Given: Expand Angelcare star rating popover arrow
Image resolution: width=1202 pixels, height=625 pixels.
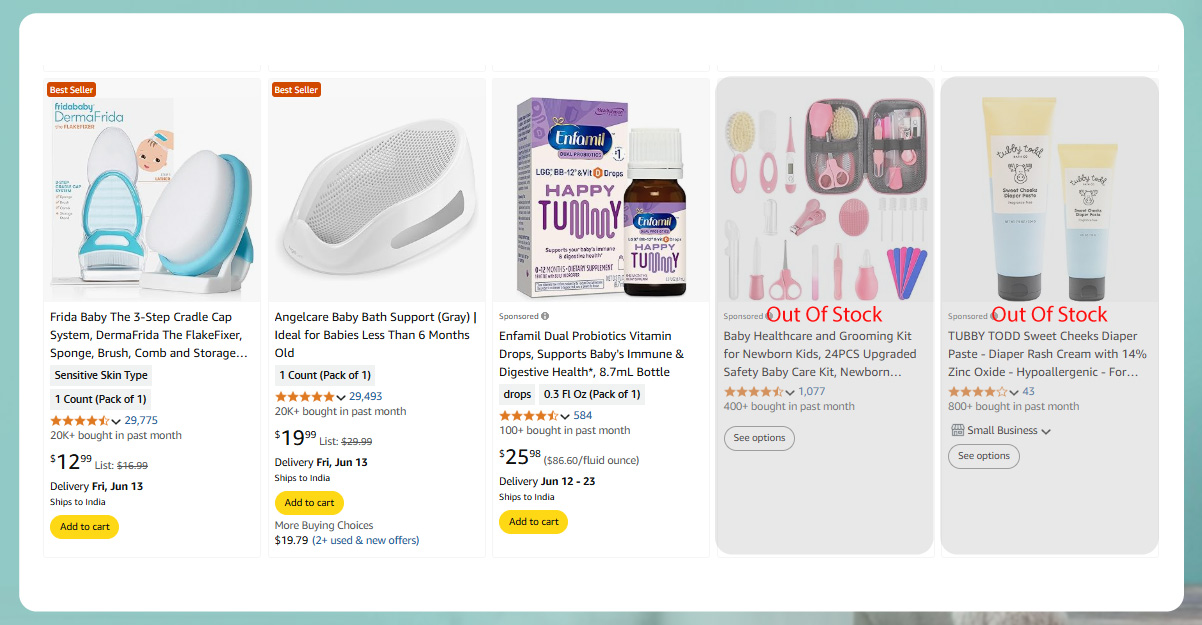Looking at the screenshot, I should coord(341,397).
